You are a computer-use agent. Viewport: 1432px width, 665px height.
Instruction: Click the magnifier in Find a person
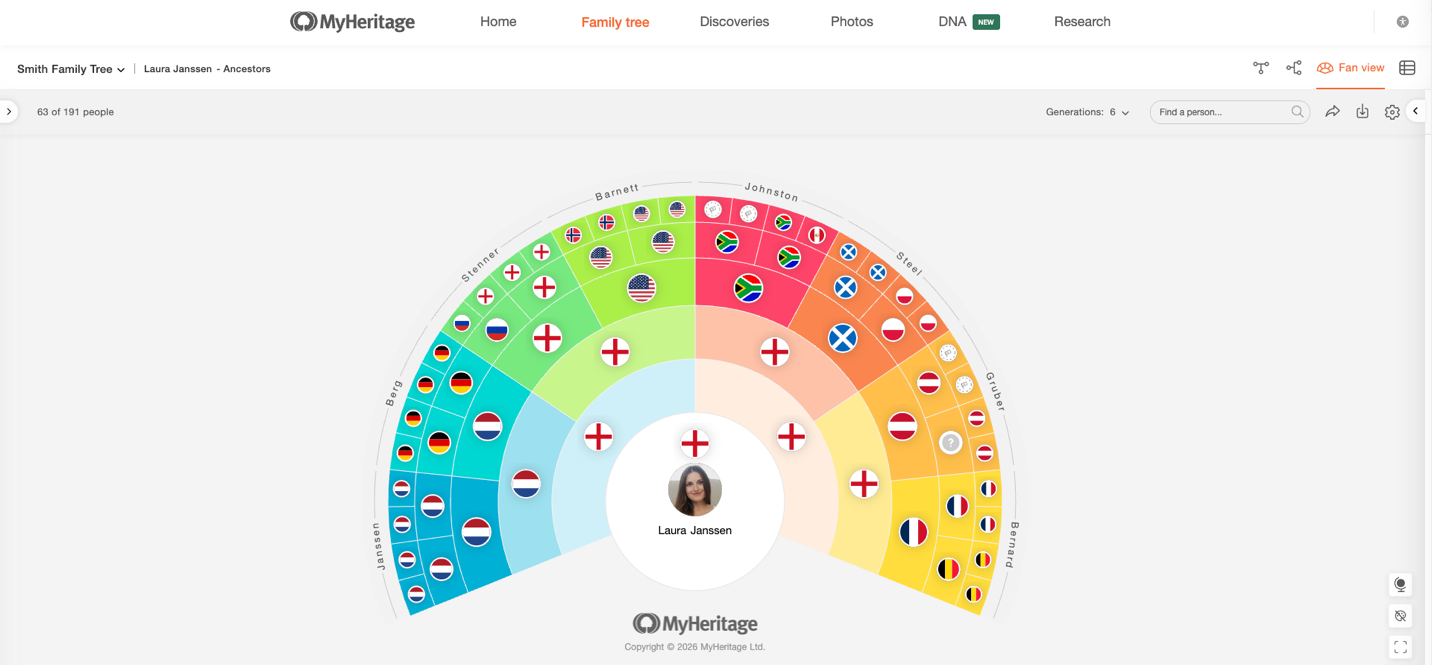pos(1297,112)
